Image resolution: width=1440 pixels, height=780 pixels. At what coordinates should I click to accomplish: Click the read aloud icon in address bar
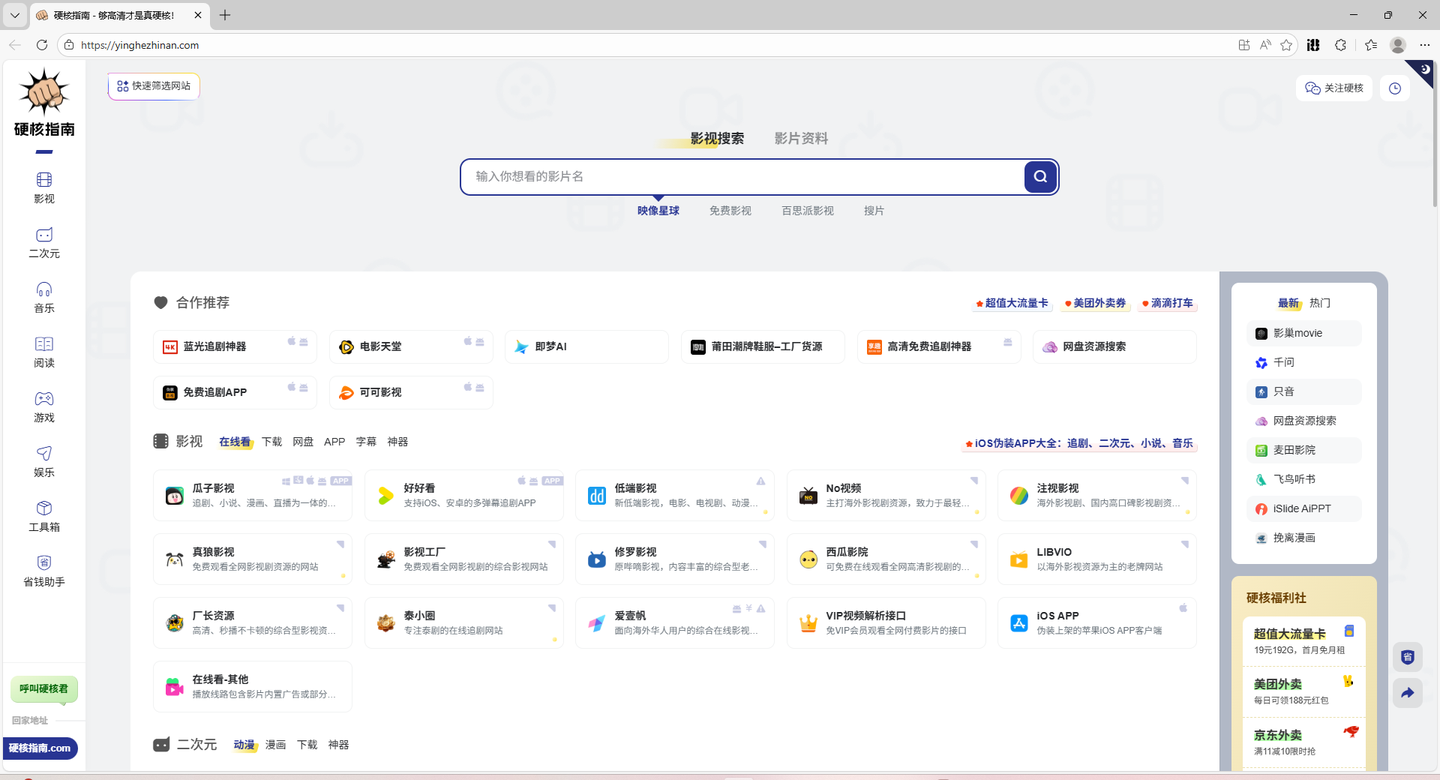[1265, 45]
